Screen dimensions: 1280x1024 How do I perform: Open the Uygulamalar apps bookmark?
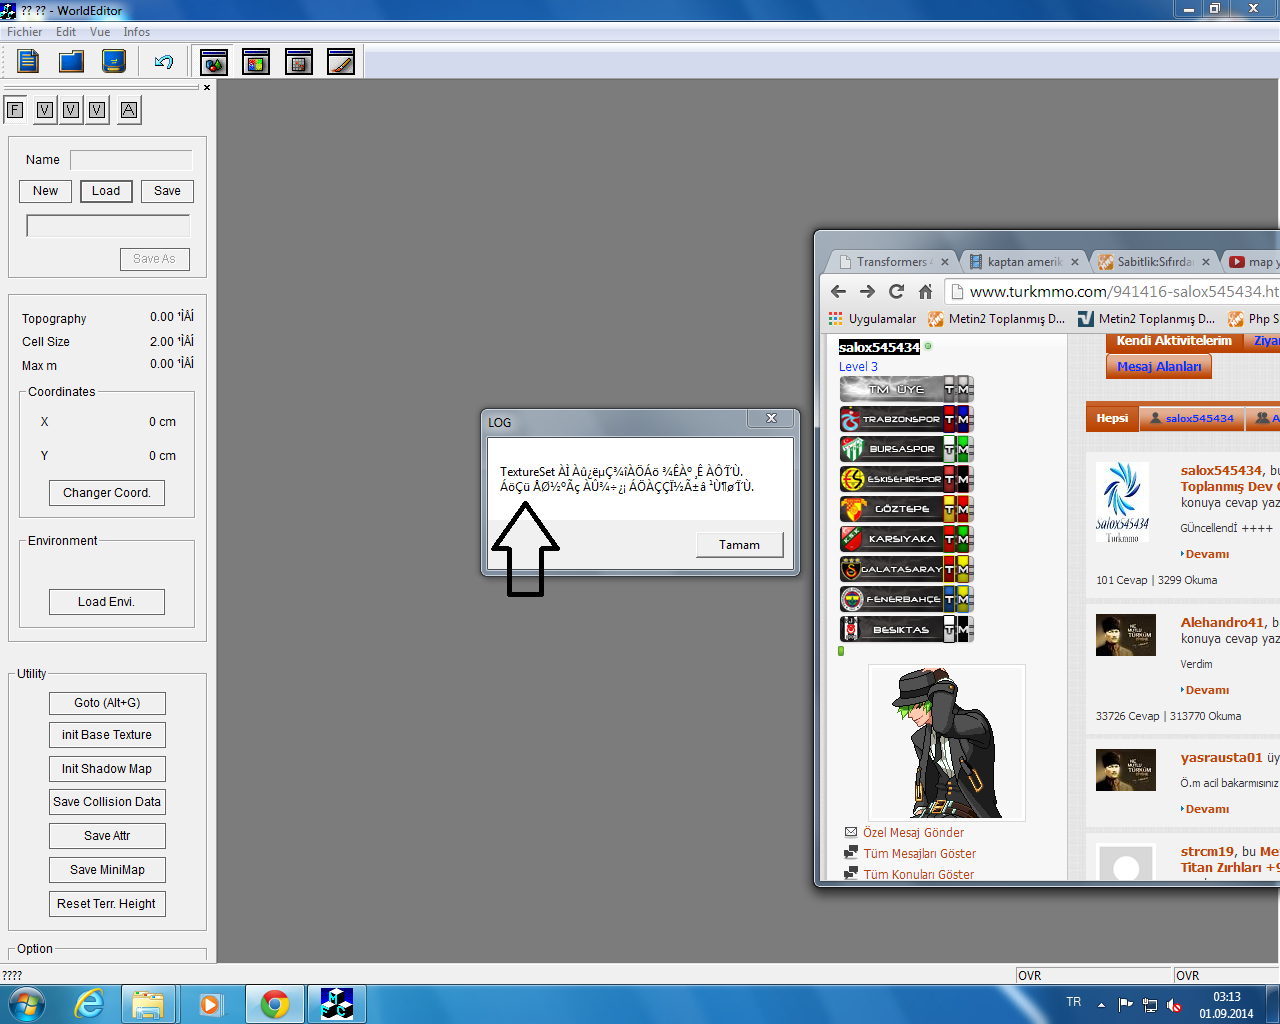872,319
